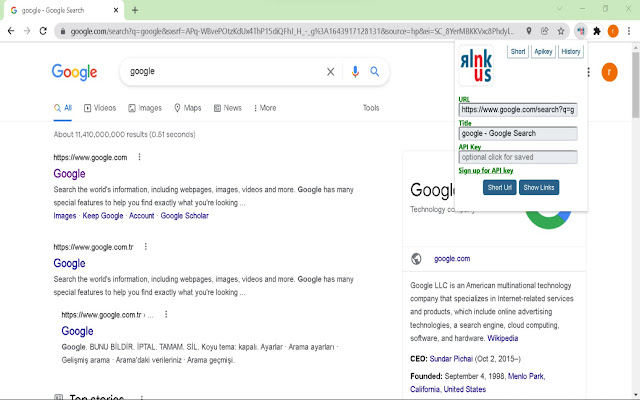Screen dimensions: 640x400
Task: Open the first Google result title link
Action: [x=69, y=174]
